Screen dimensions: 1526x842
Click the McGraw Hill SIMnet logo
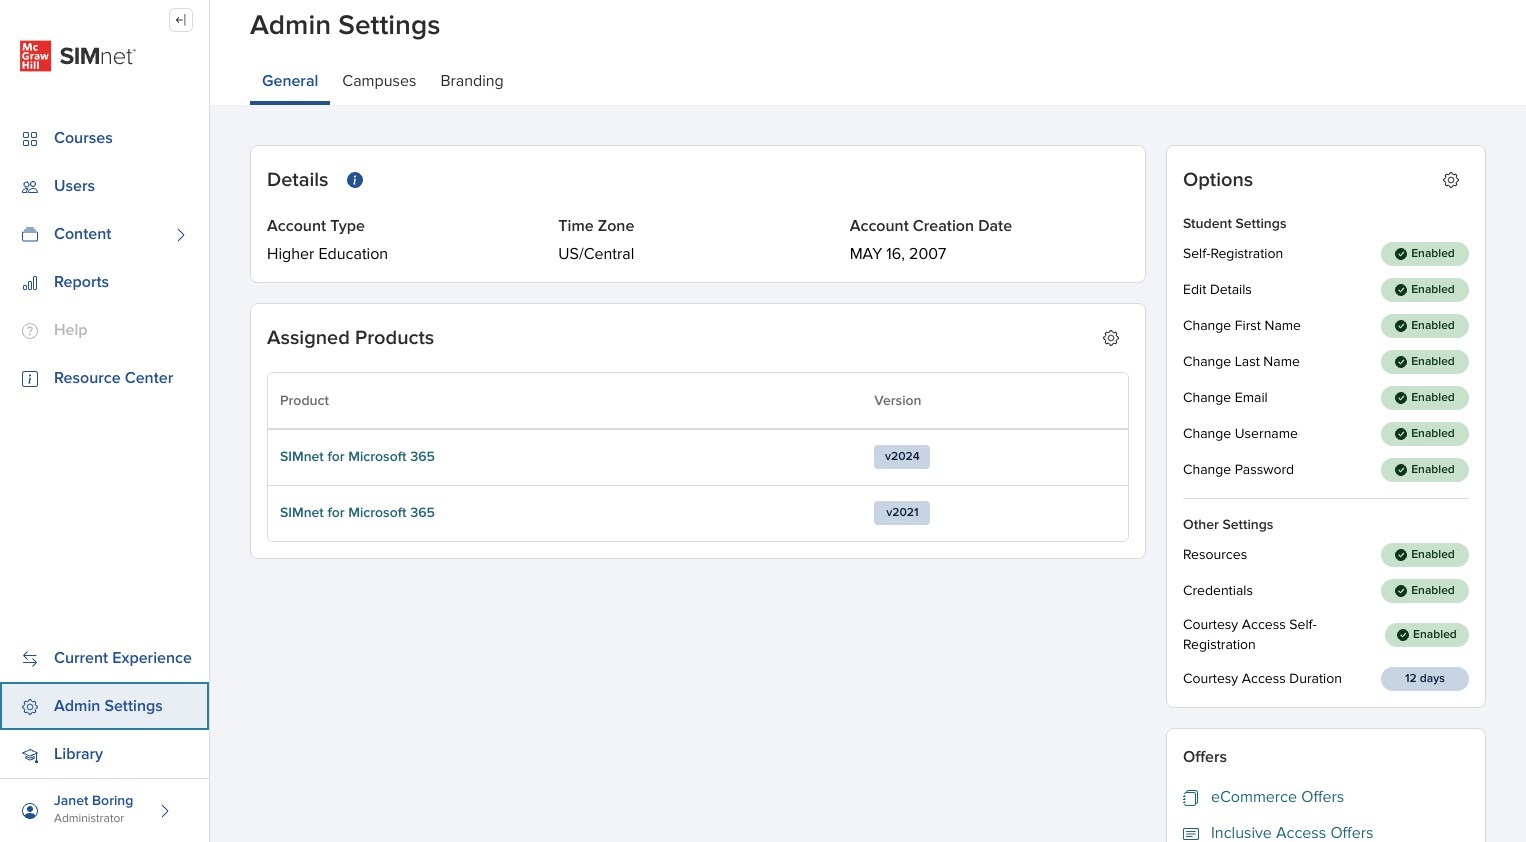[x=78, y=56]
